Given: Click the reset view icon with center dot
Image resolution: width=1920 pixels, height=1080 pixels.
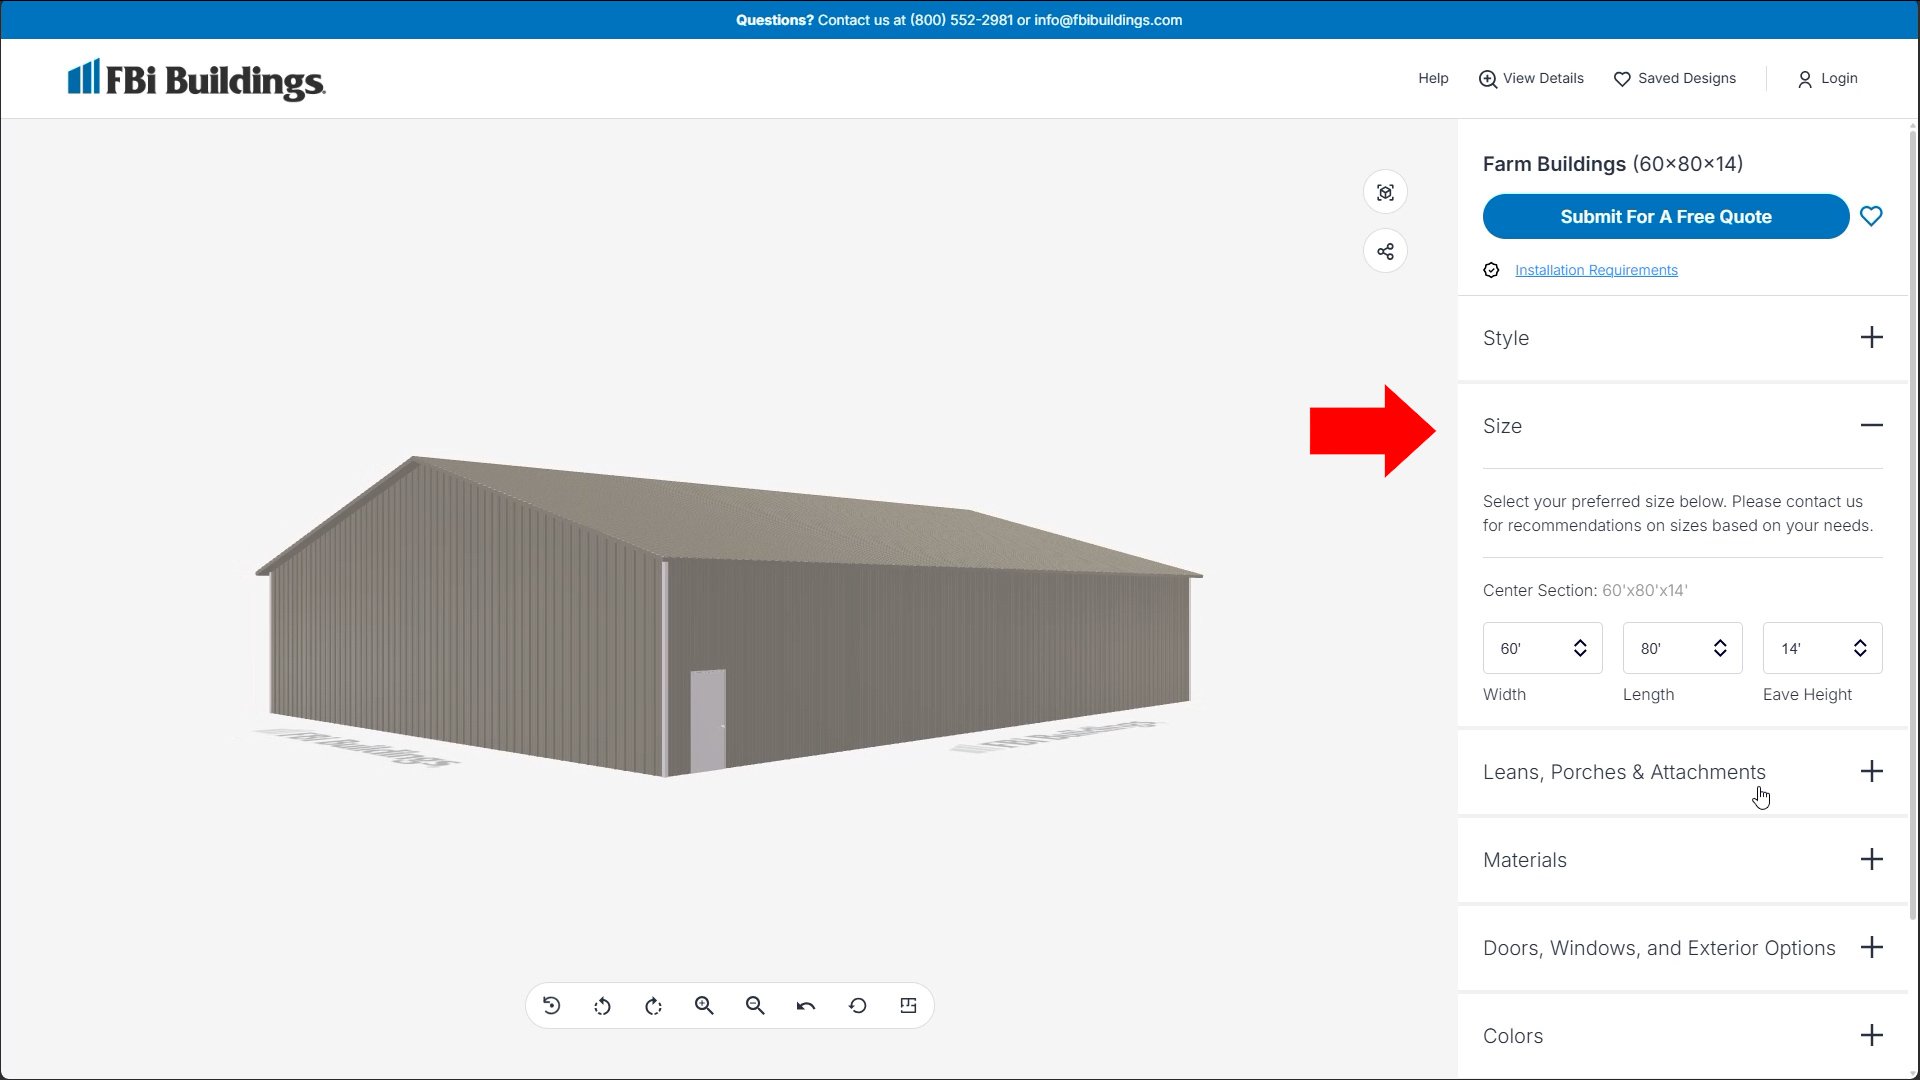Looking at the screenshot, I should [551, 1006].
